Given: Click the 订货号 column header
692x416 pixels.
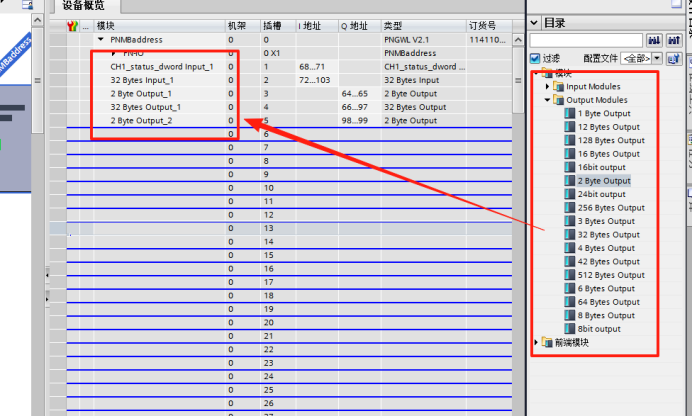Looking at the screenshot, I should click(x=489, y=26).
